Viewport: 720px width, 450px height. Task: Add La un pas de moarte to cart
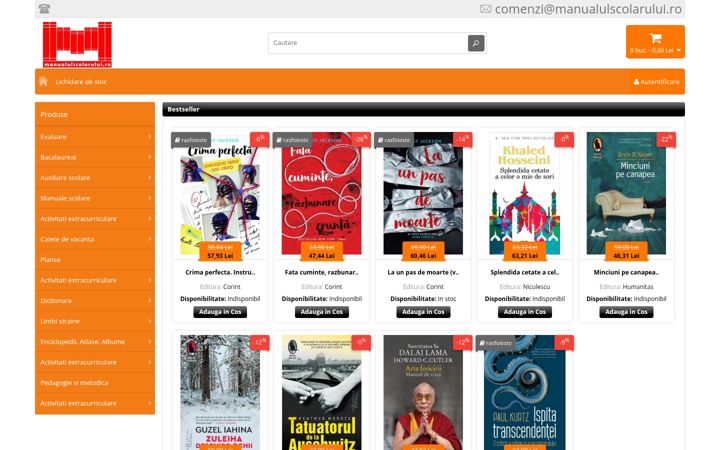423,312
